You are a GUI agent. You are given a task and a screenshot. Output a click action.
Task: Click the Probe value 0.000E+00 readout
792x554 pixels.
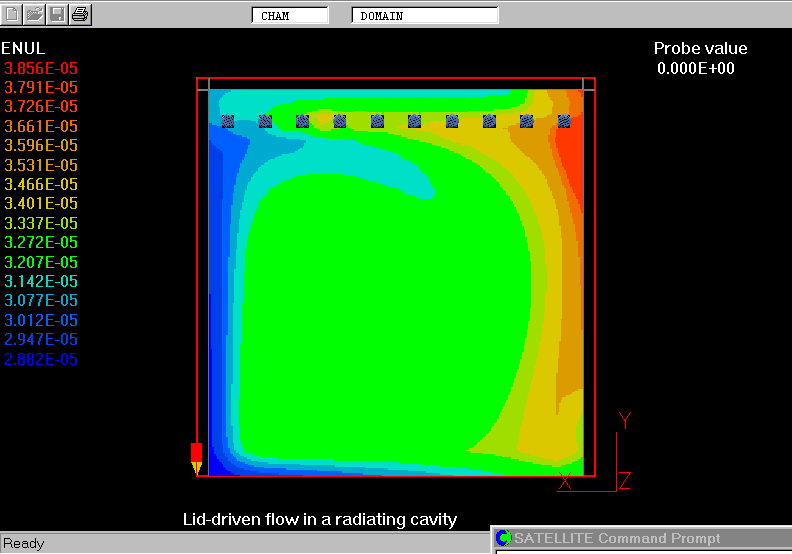coord(696,68)
